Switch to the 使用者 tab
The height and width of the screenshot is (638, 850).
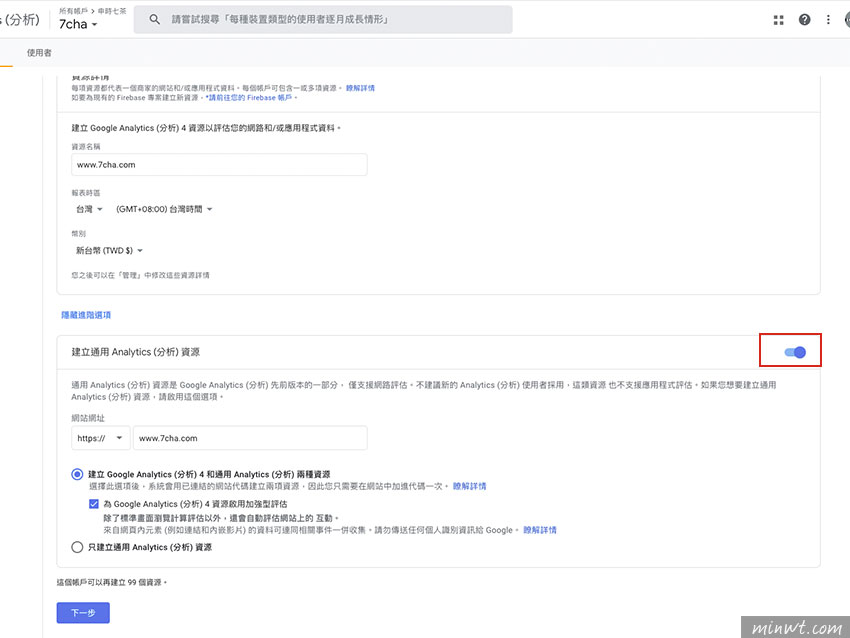coord(39,53)
